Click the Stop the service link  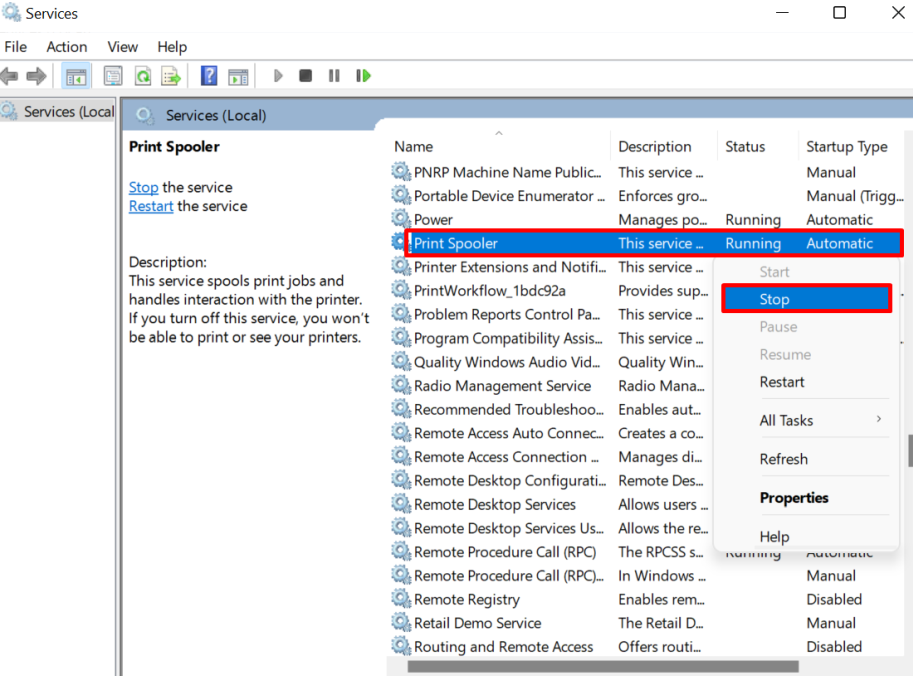click(x=143, y=187)
